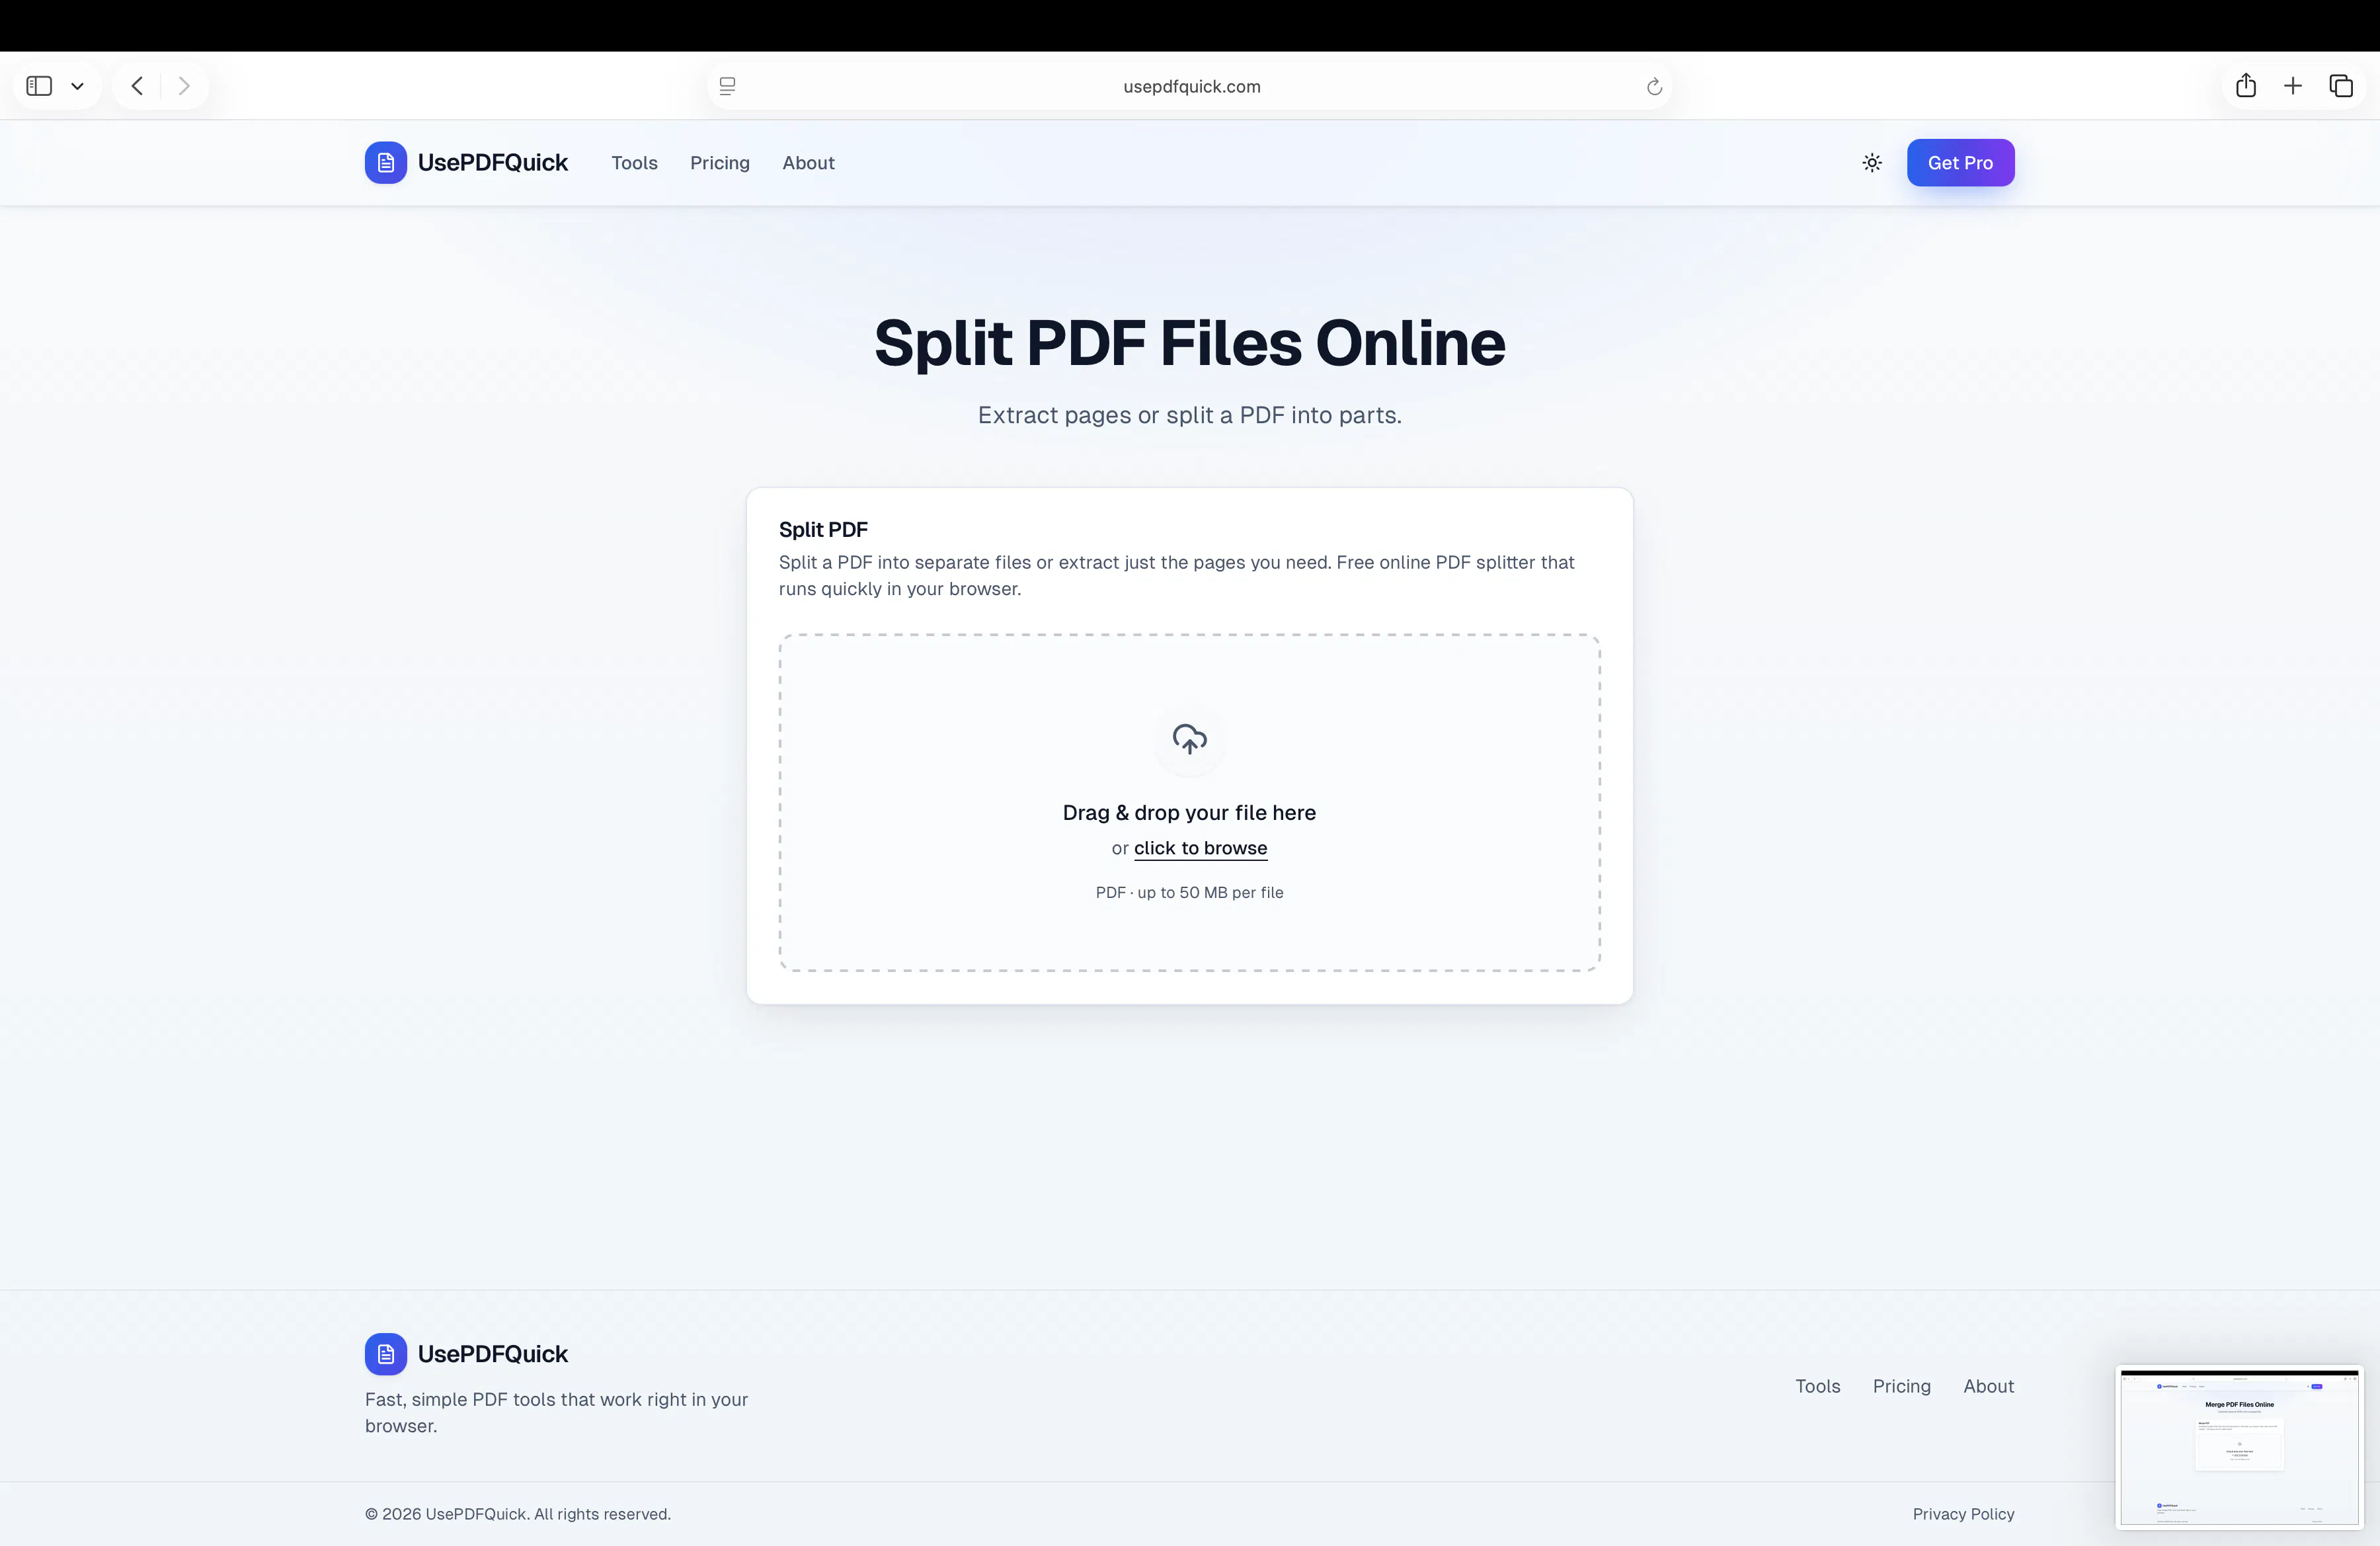Click the 'click to browse' link

coord(1200,848)
